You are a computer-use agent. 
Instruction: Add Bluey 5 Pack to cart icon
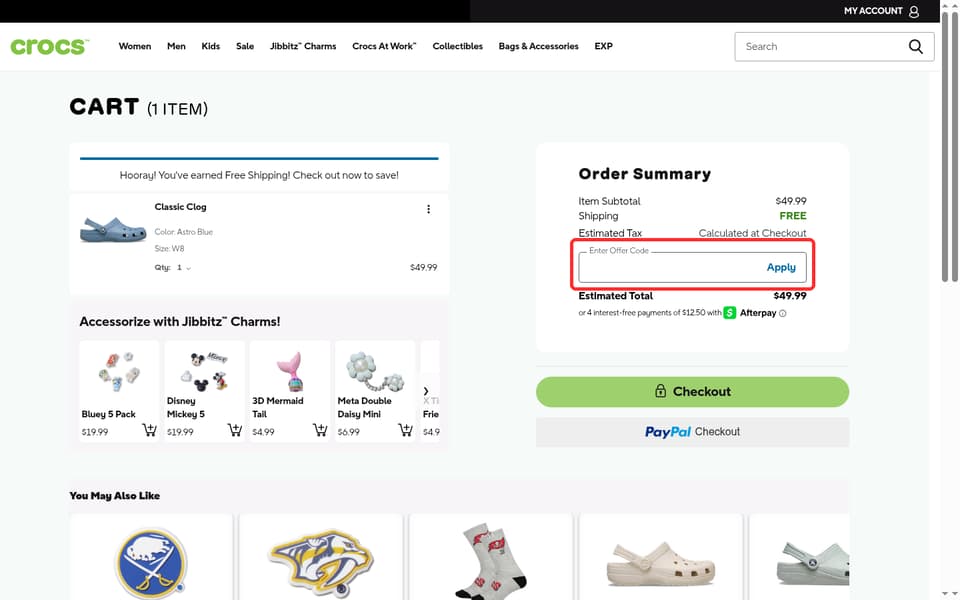149,430
